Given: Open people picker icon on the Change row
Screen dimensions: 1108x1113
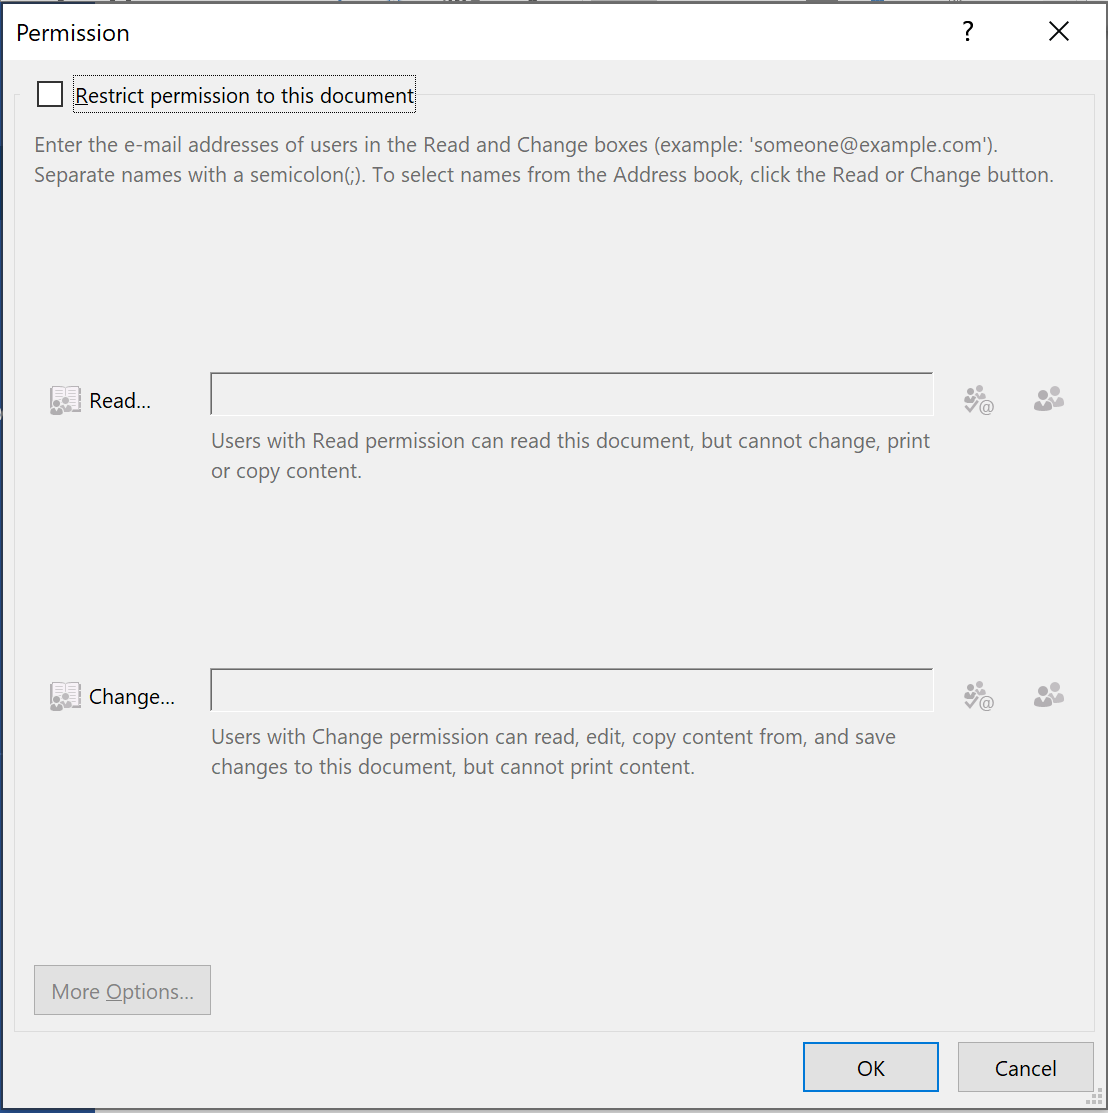Looking at the screenshot, I should (1048, 695).
